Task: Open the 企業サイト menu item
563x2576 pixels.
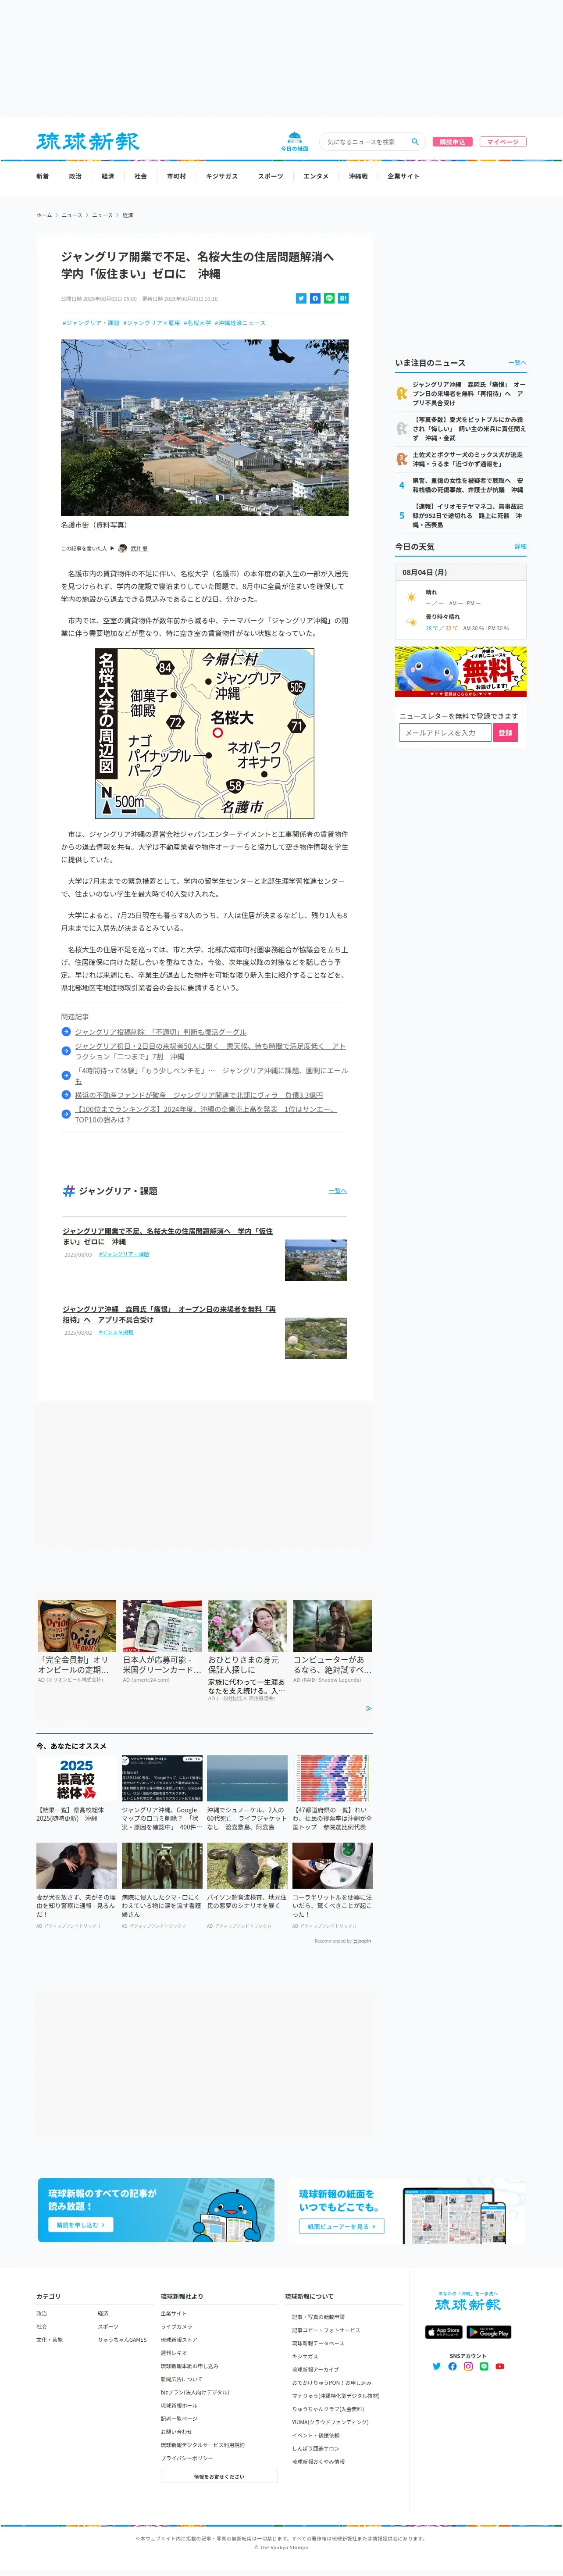Action: click(404, 176)
